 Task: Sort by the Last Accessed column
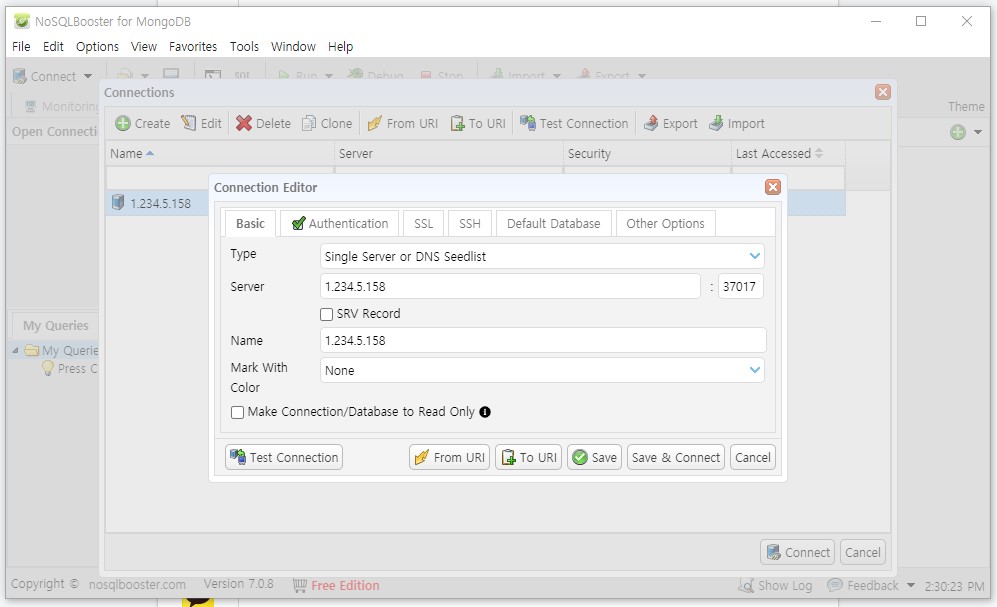tap(788, 153)
